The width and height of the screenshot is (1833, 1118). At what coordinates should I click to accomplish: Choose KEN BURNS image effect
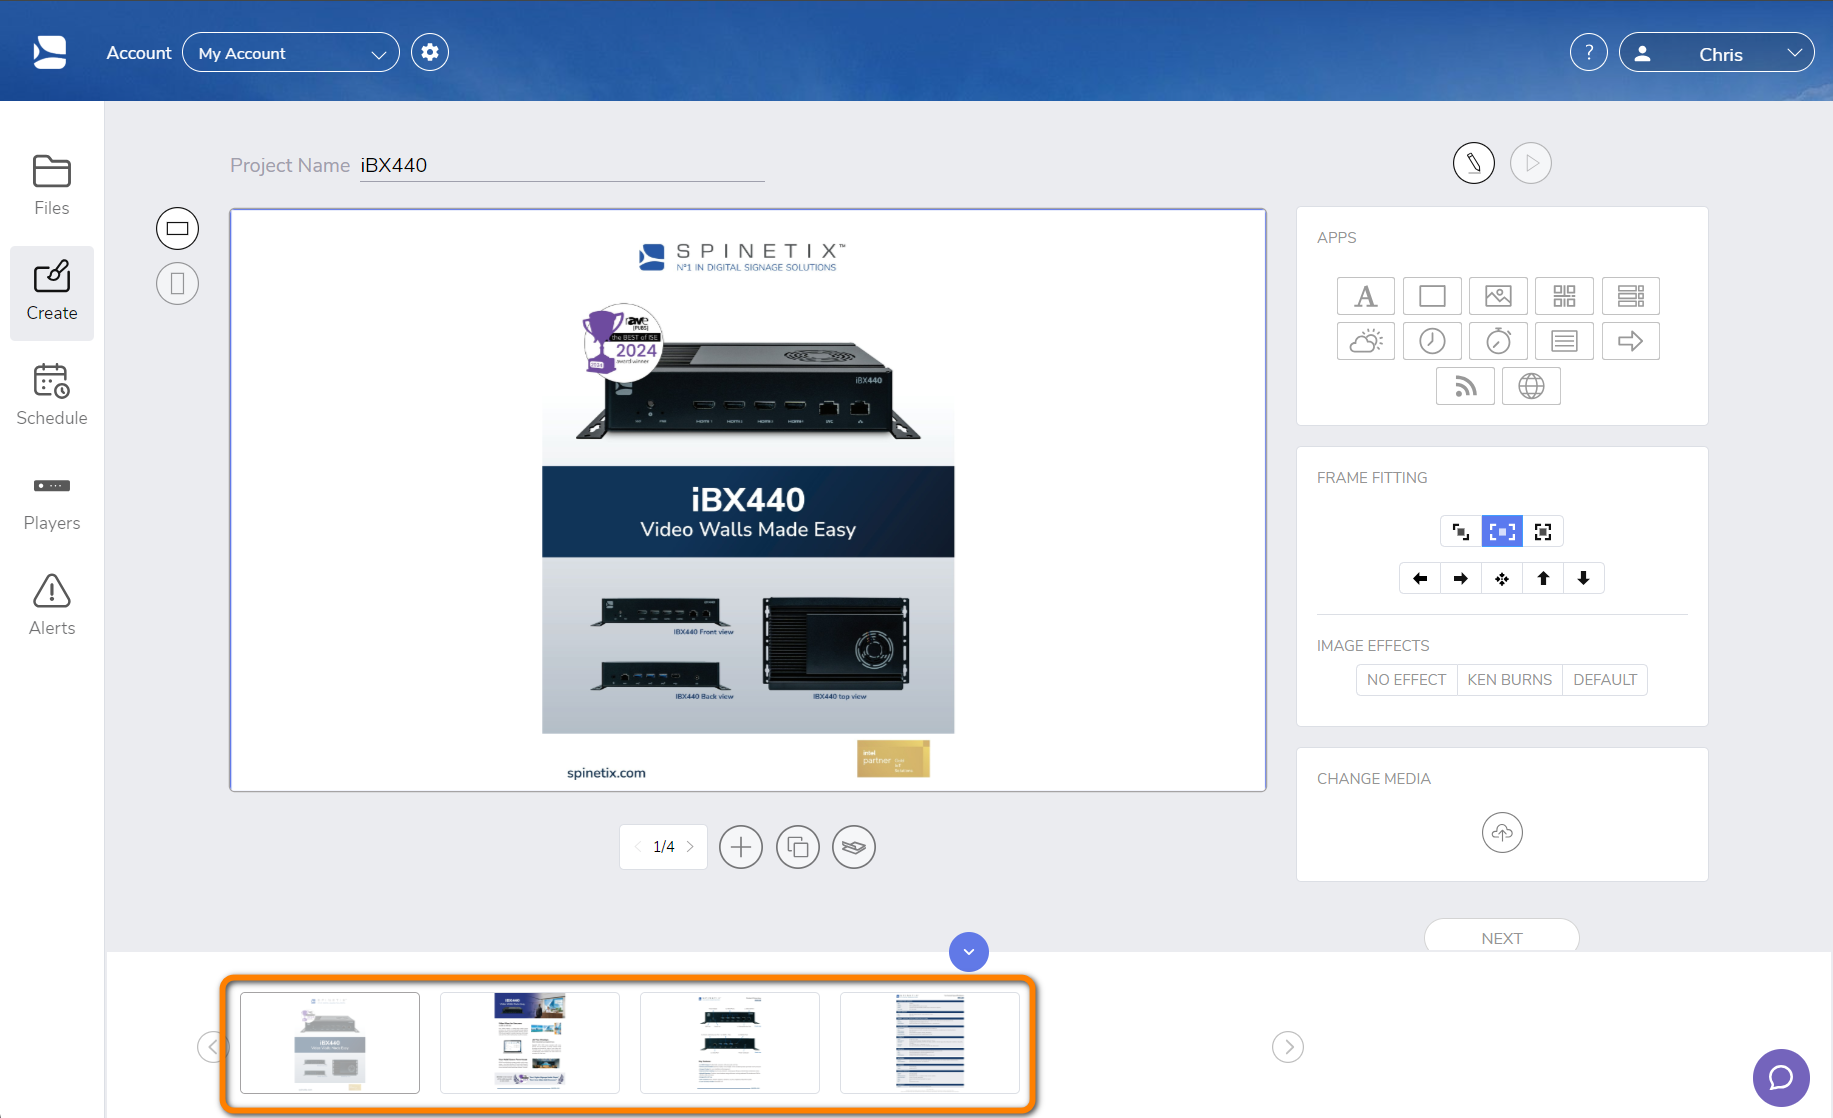click(x=1510, y=680)
